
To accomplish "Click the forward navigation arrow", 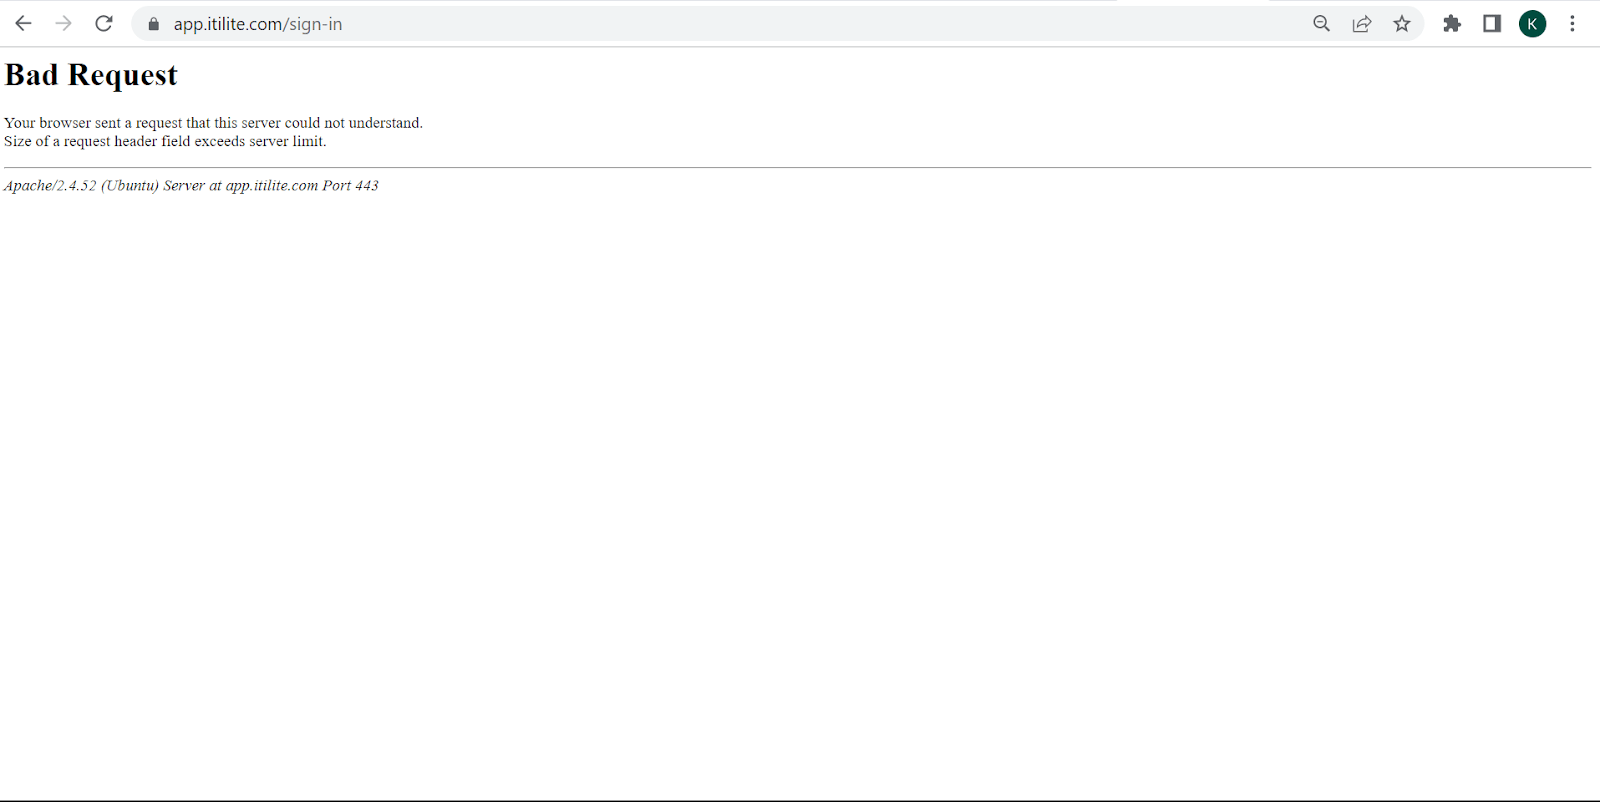I will [x=63, y=23].
